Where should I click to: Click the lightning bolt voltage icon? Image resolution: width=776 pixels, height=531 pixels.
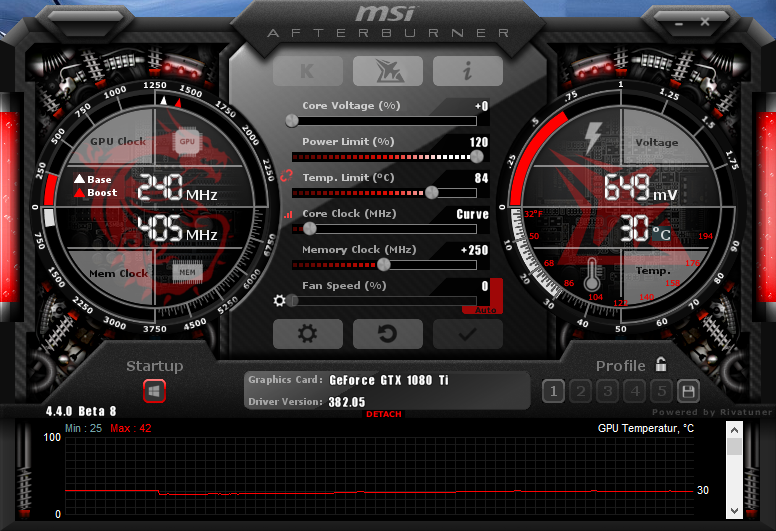pyautogui.click(x=592, y=137)
